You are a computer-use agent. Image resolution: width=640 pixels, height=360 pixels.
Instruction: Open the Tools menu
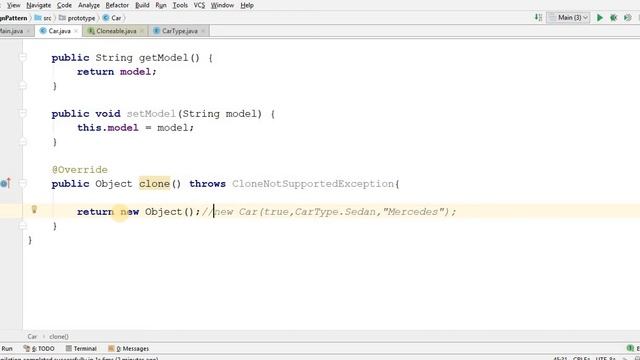point(180,5)
